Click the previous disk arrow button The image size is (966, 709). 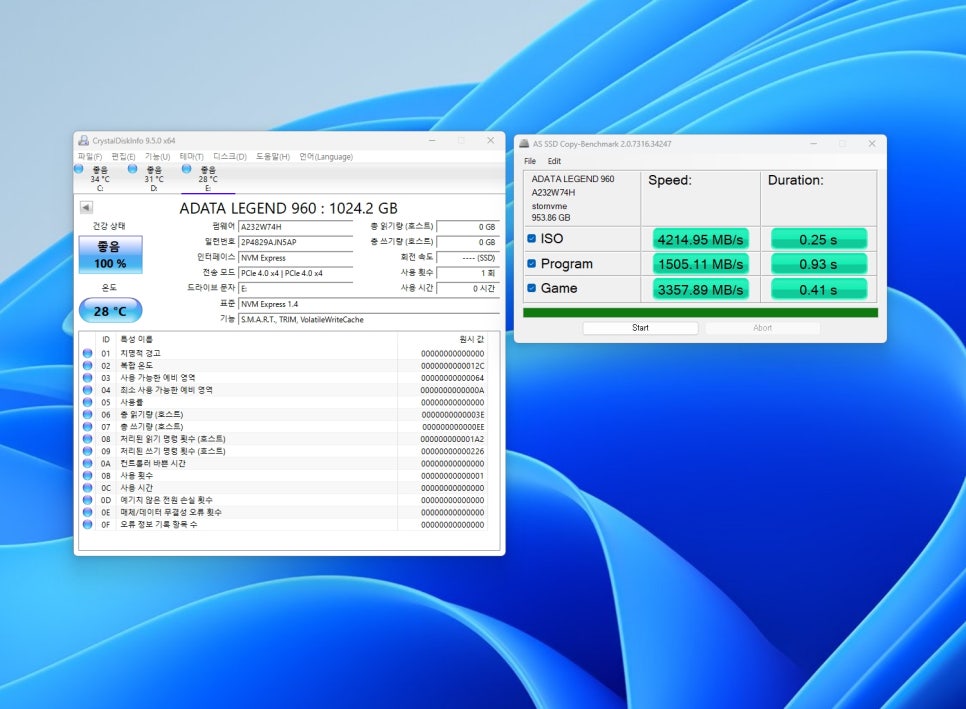point(86,207)
